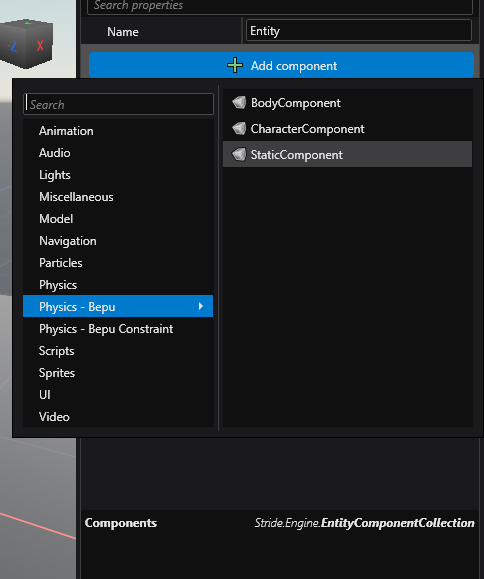Select the Particles category

[118, 263]
